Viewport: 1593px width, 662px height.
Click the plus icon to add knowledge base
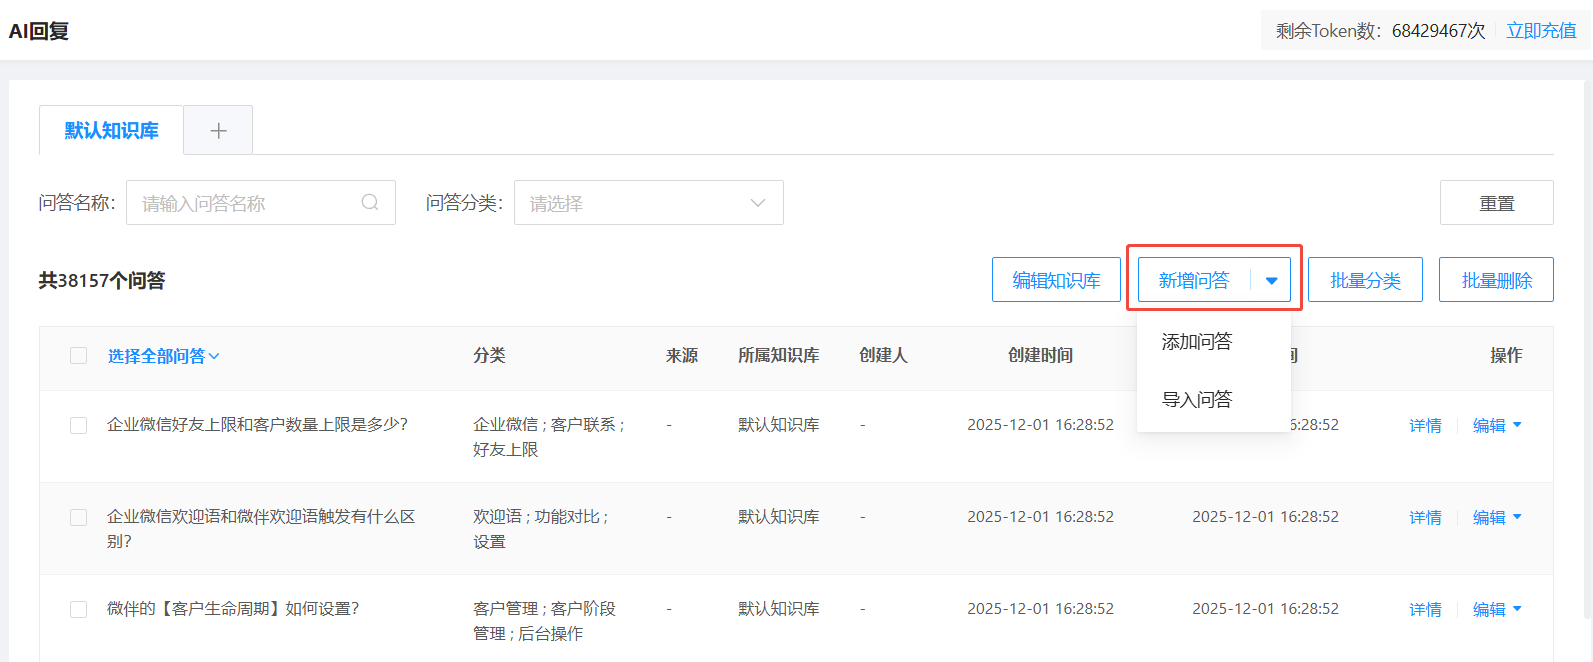pyautogui.click(x=218, y=131)
